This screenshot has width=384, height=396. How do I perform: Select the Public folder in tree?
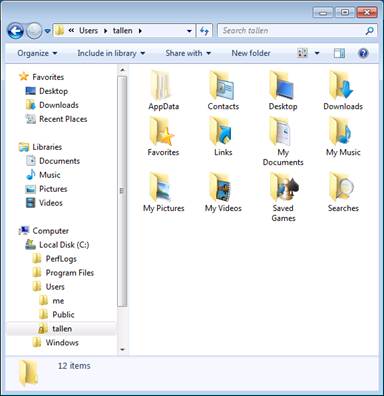click(56, 315)
